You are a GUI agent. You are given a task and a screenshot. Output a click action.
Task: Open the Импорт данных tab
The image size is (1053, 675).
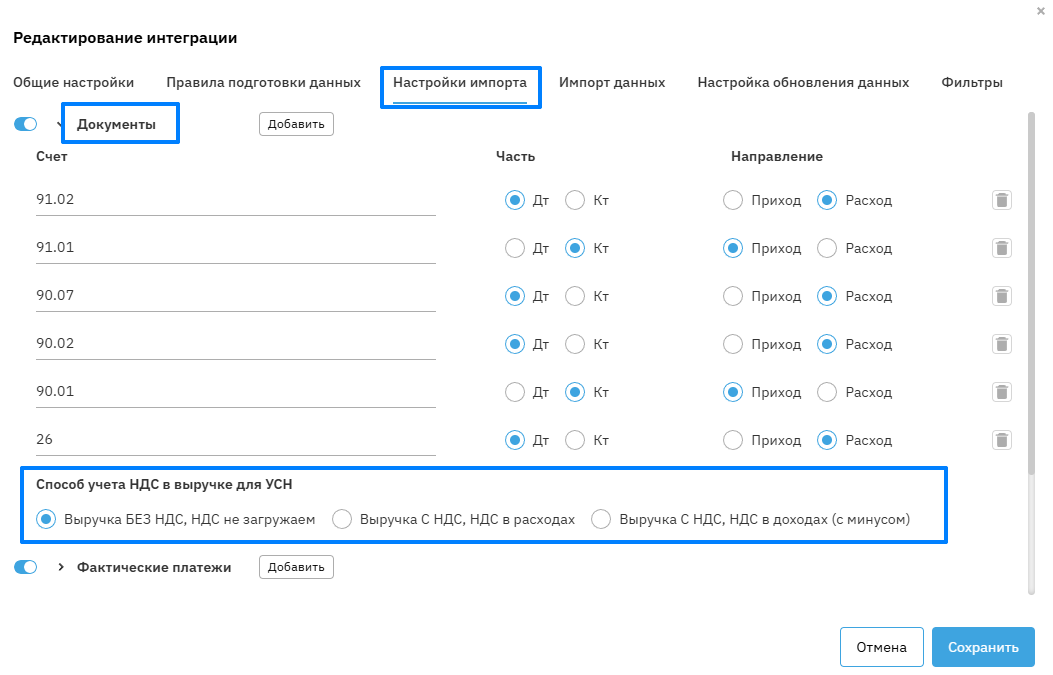click(x=612, y=82)
